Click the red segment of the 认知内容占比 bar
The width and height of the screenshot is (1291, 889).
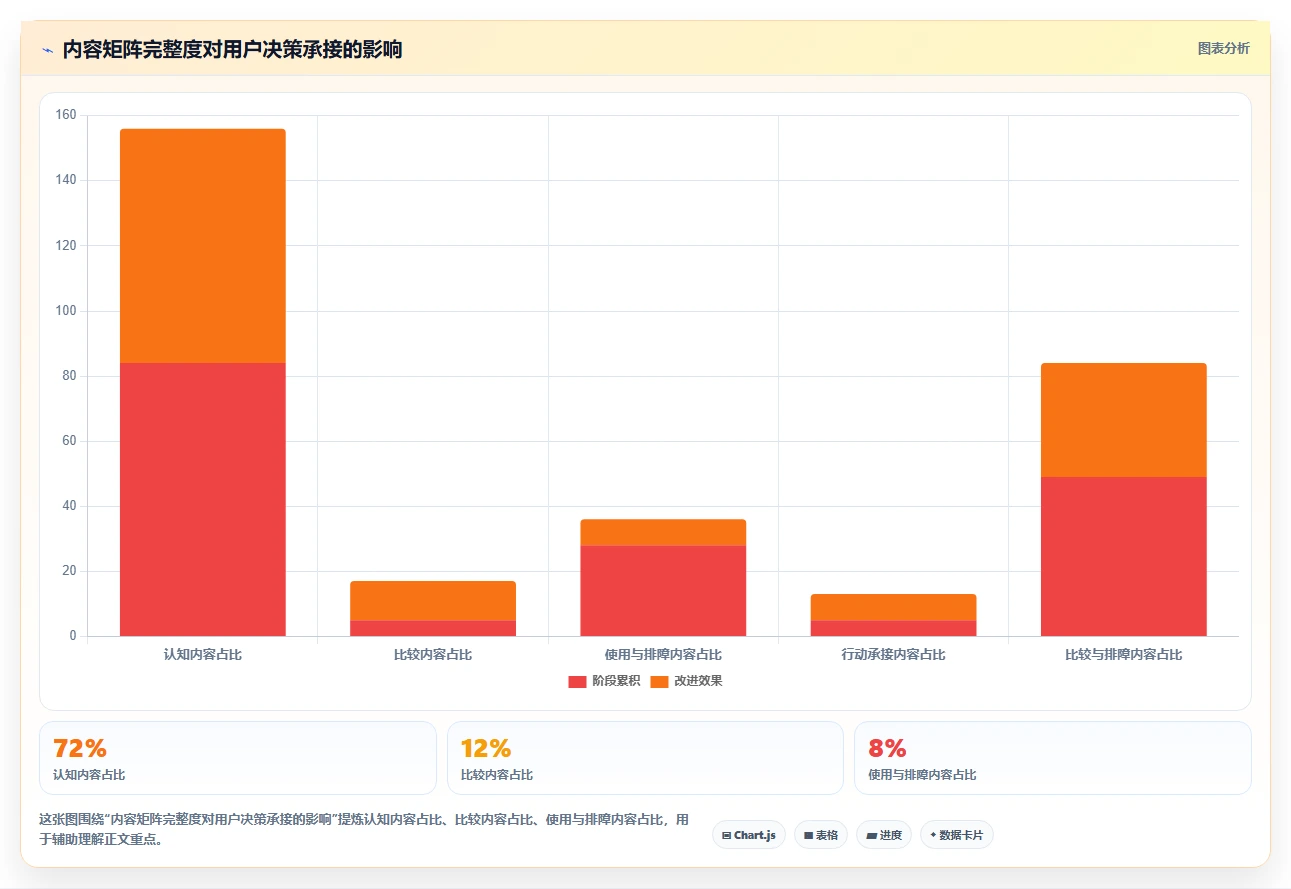[x=203, y=499]
